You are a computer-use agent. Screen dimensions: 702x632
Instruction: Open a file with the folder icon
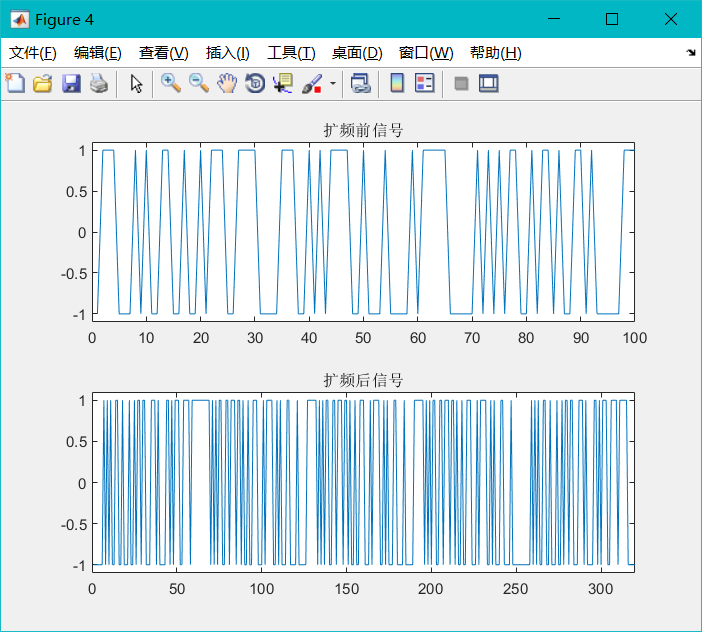43,83
